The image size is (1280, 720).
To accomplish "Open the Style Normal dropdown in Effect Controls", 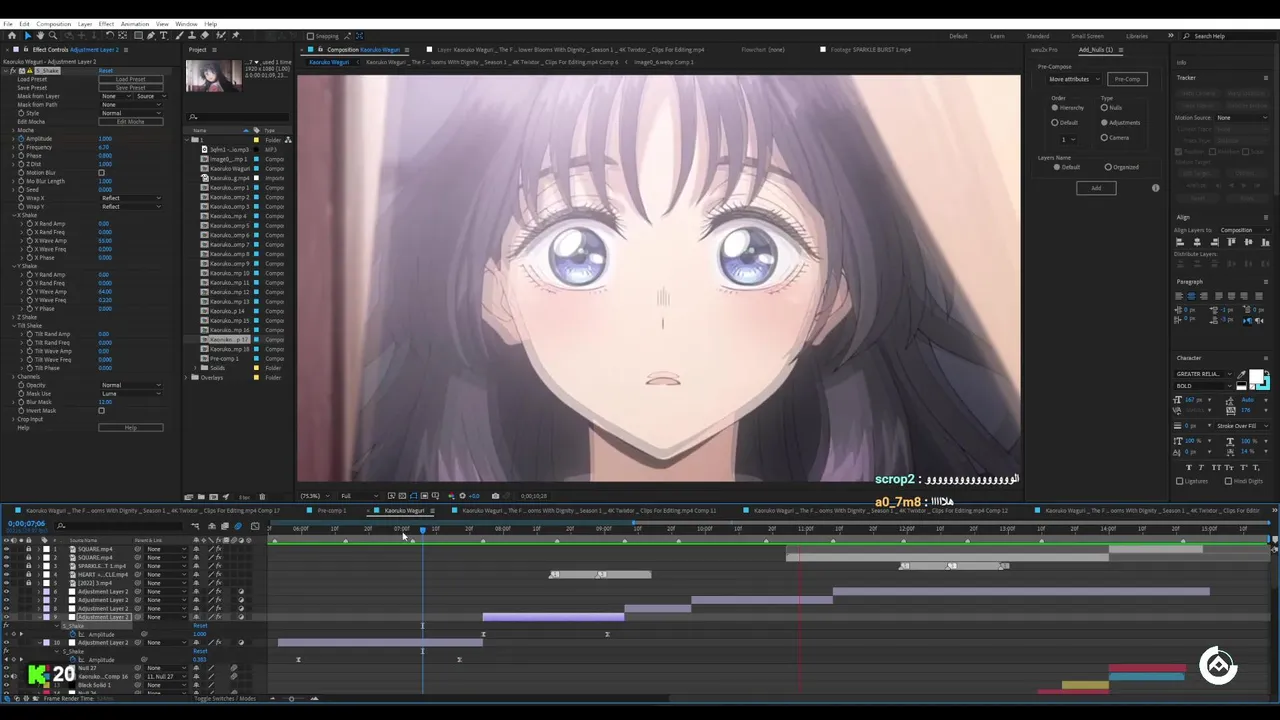I will [131, 113].
